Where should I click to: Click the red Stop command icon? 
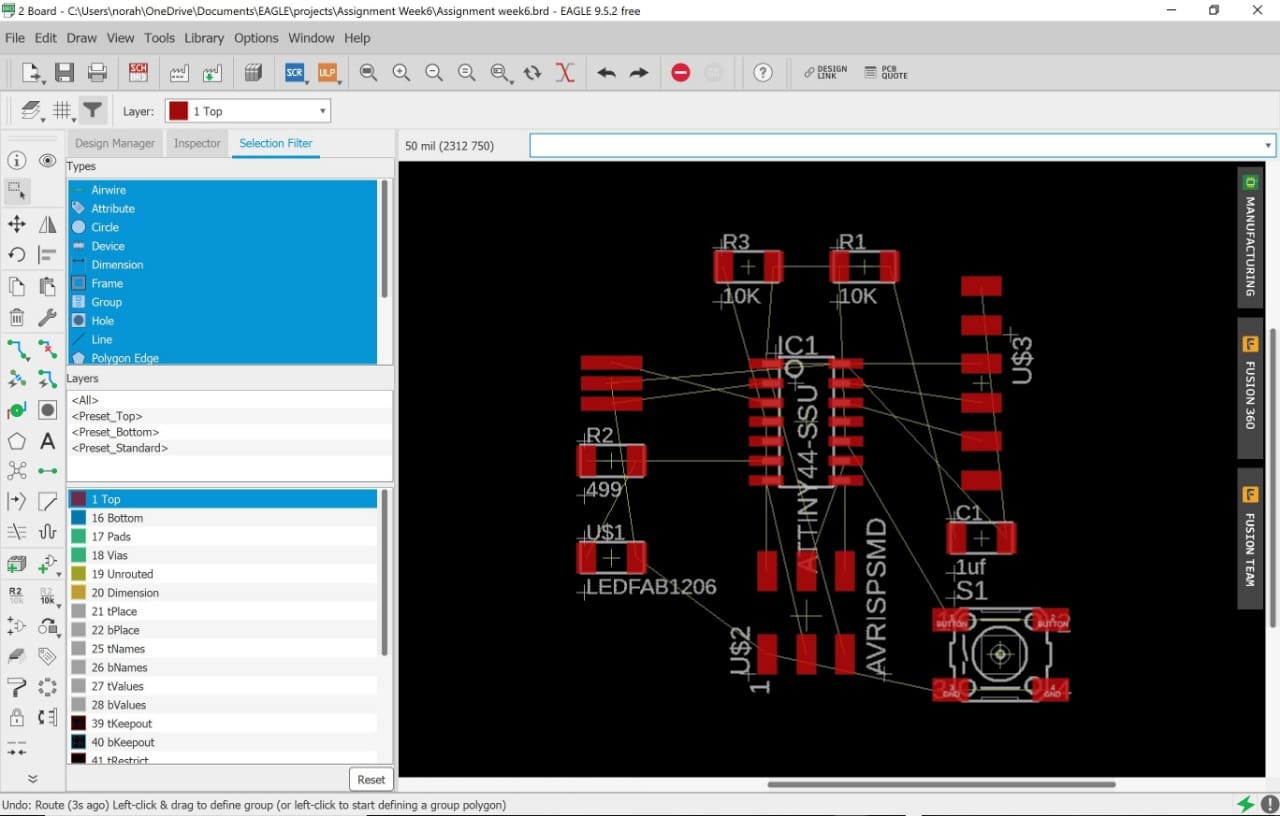point(681,73)
